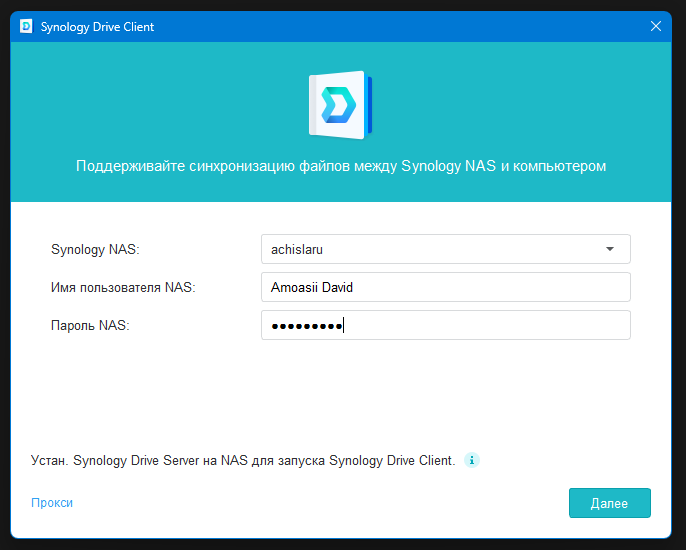
Task: Open the achislaru NAS combo box
Action: (446, 249)
